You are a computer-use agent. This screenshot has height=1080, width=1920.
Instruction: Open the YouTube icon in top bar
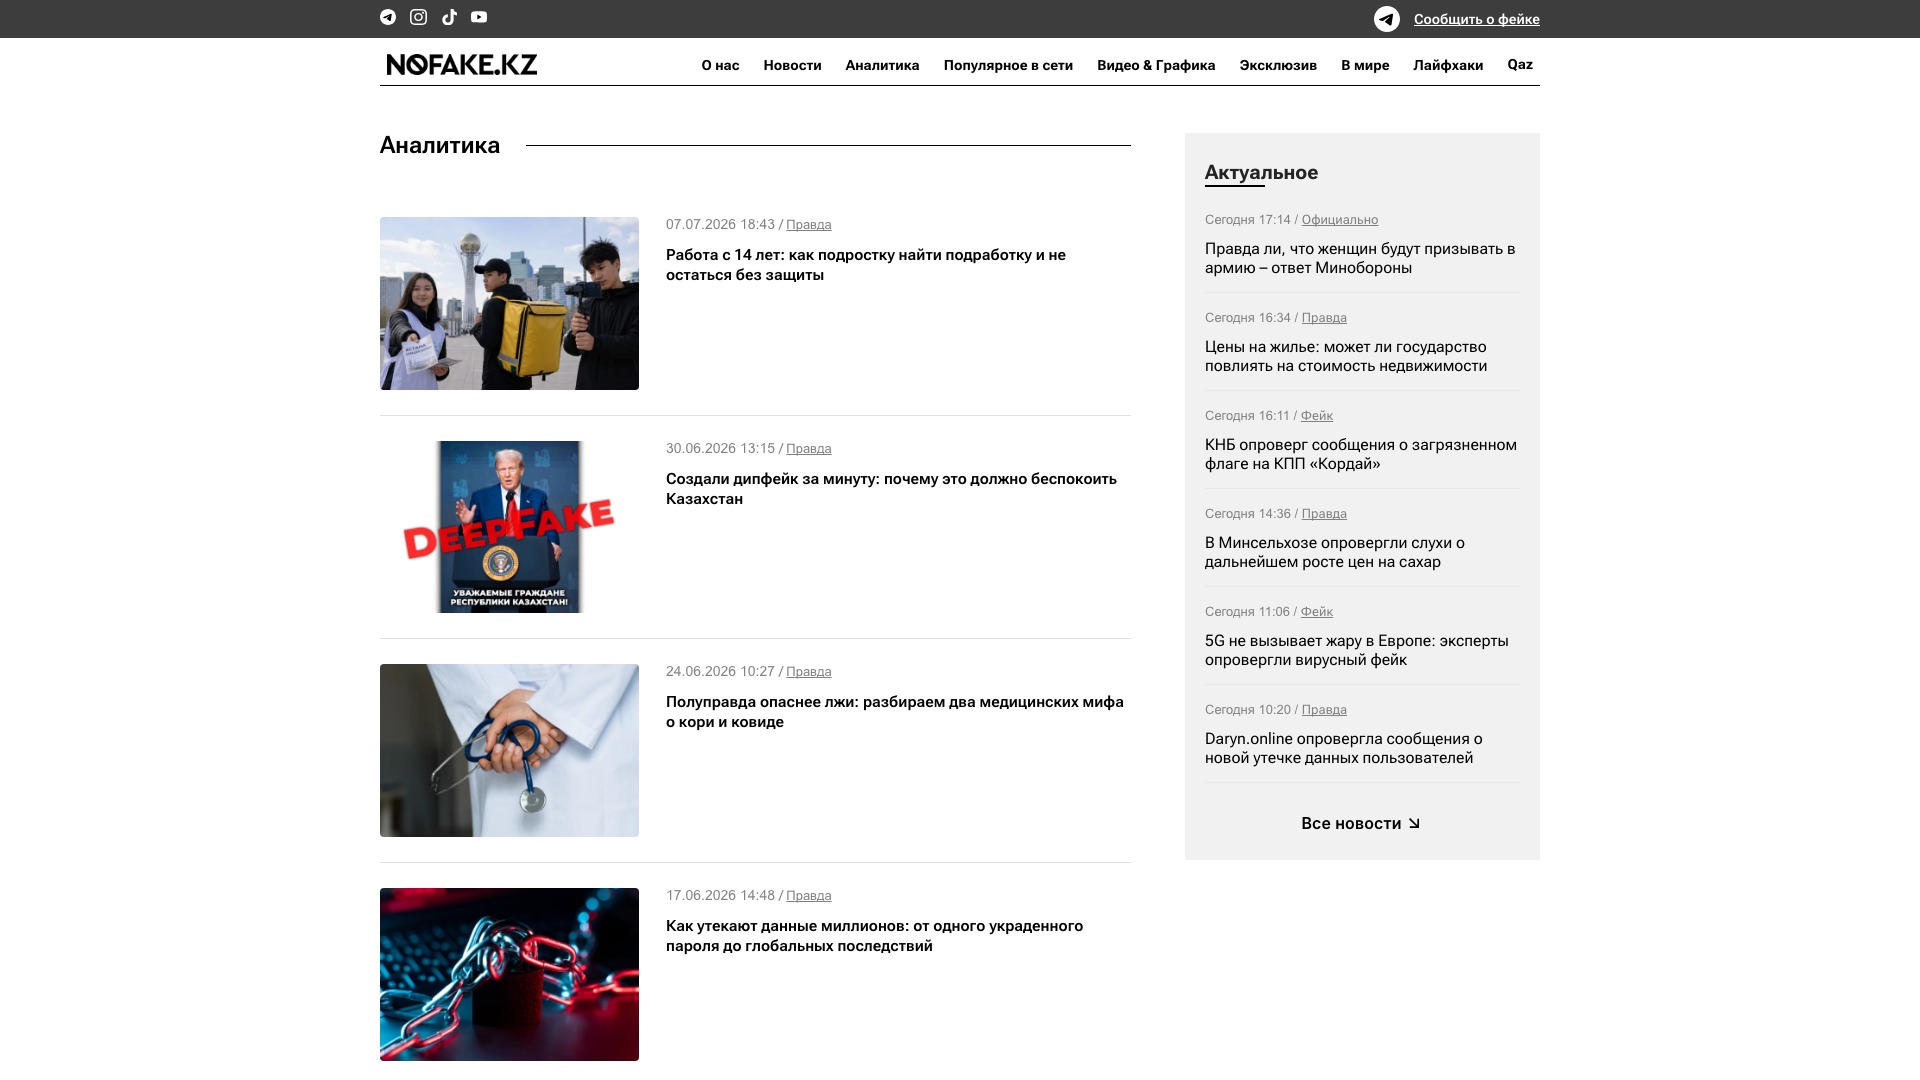pyautogui.click(x=479, y=17)
